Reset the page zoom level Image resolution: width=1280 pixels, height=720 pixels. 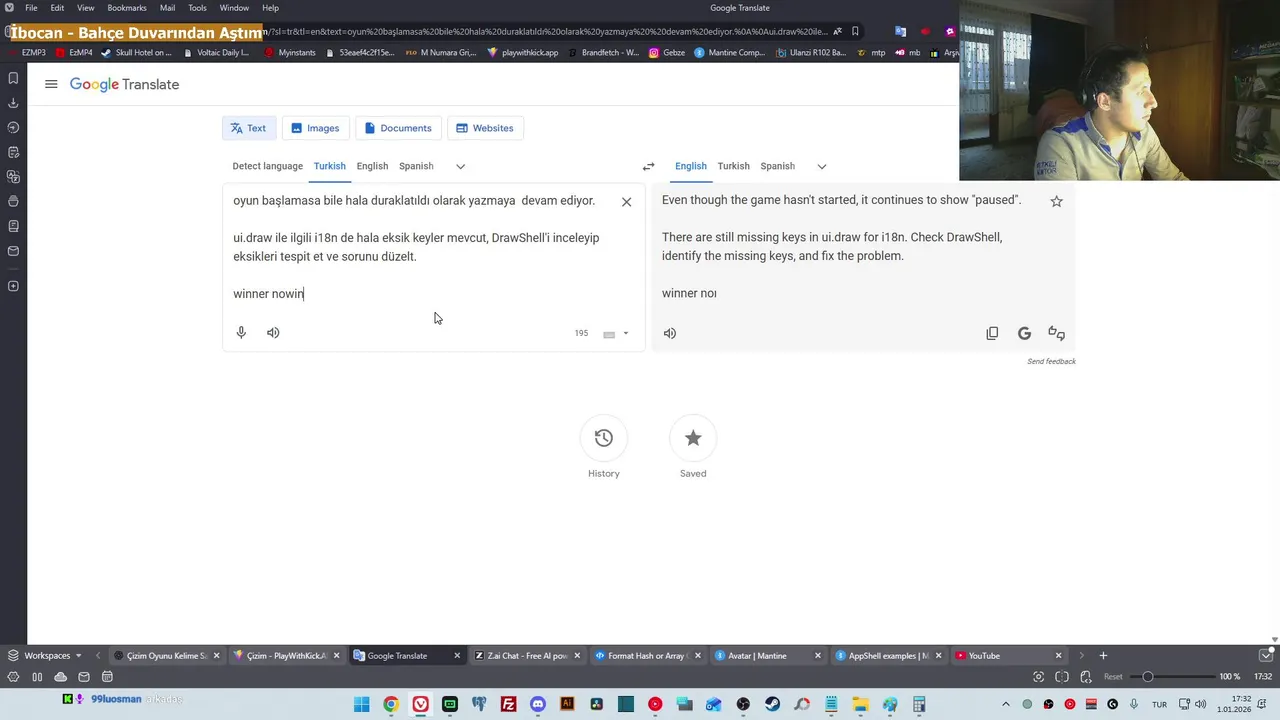click(x=1113, y=677)
